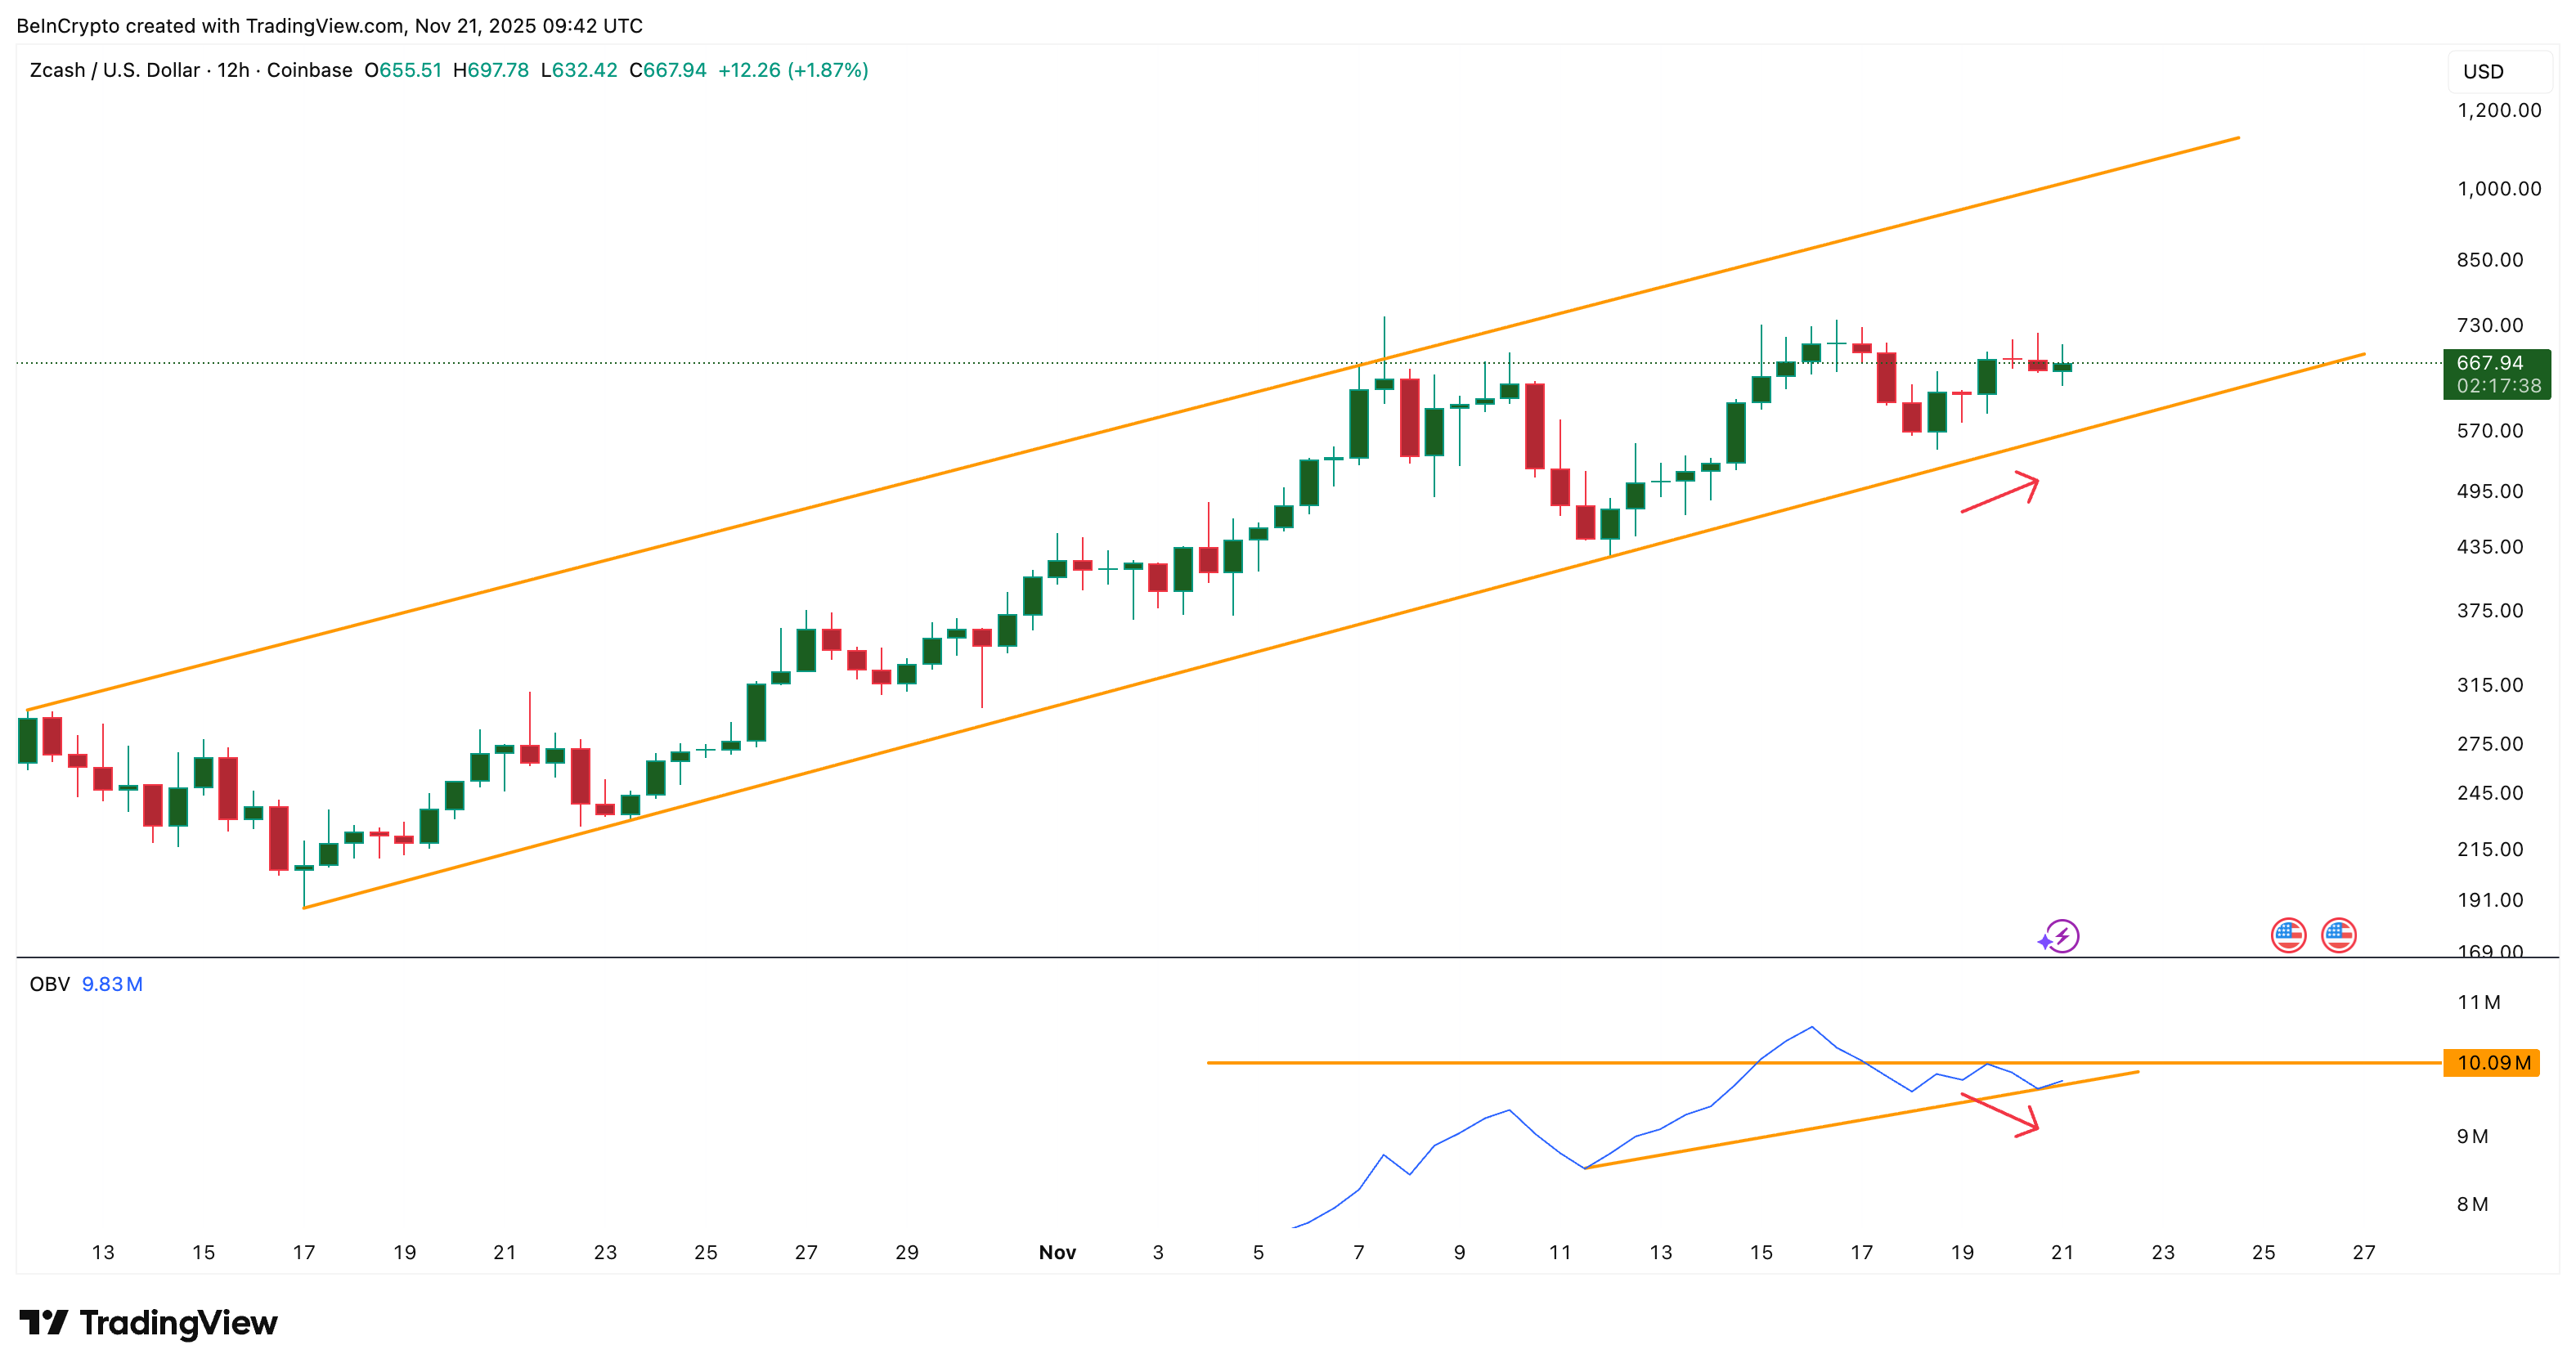Screen dimensions: 2576x1372
Task: Open the second US flag economic event icon
Action: point(2340,935)
